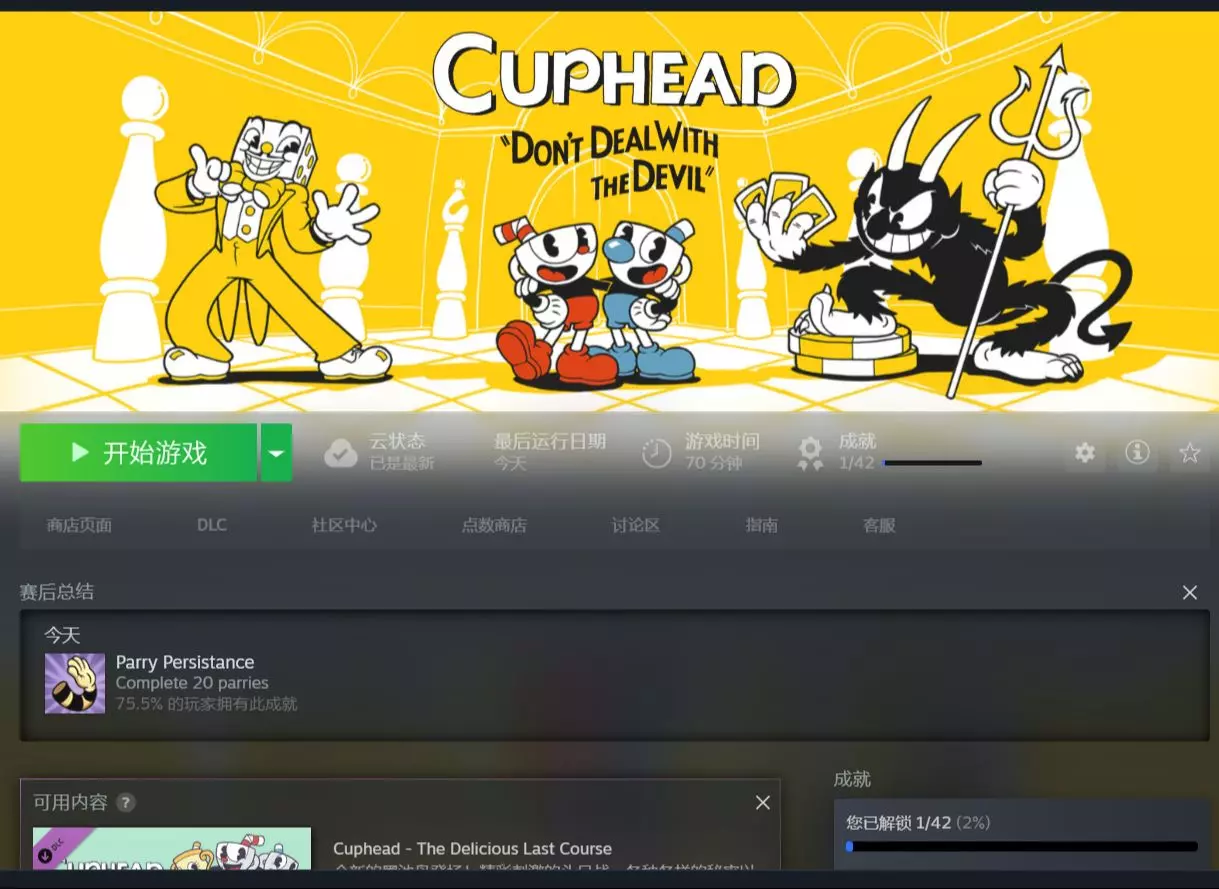This screenshot has height=889, width=1219.
Task: Click the 云状态 已是最新 label
Action: 402,452
